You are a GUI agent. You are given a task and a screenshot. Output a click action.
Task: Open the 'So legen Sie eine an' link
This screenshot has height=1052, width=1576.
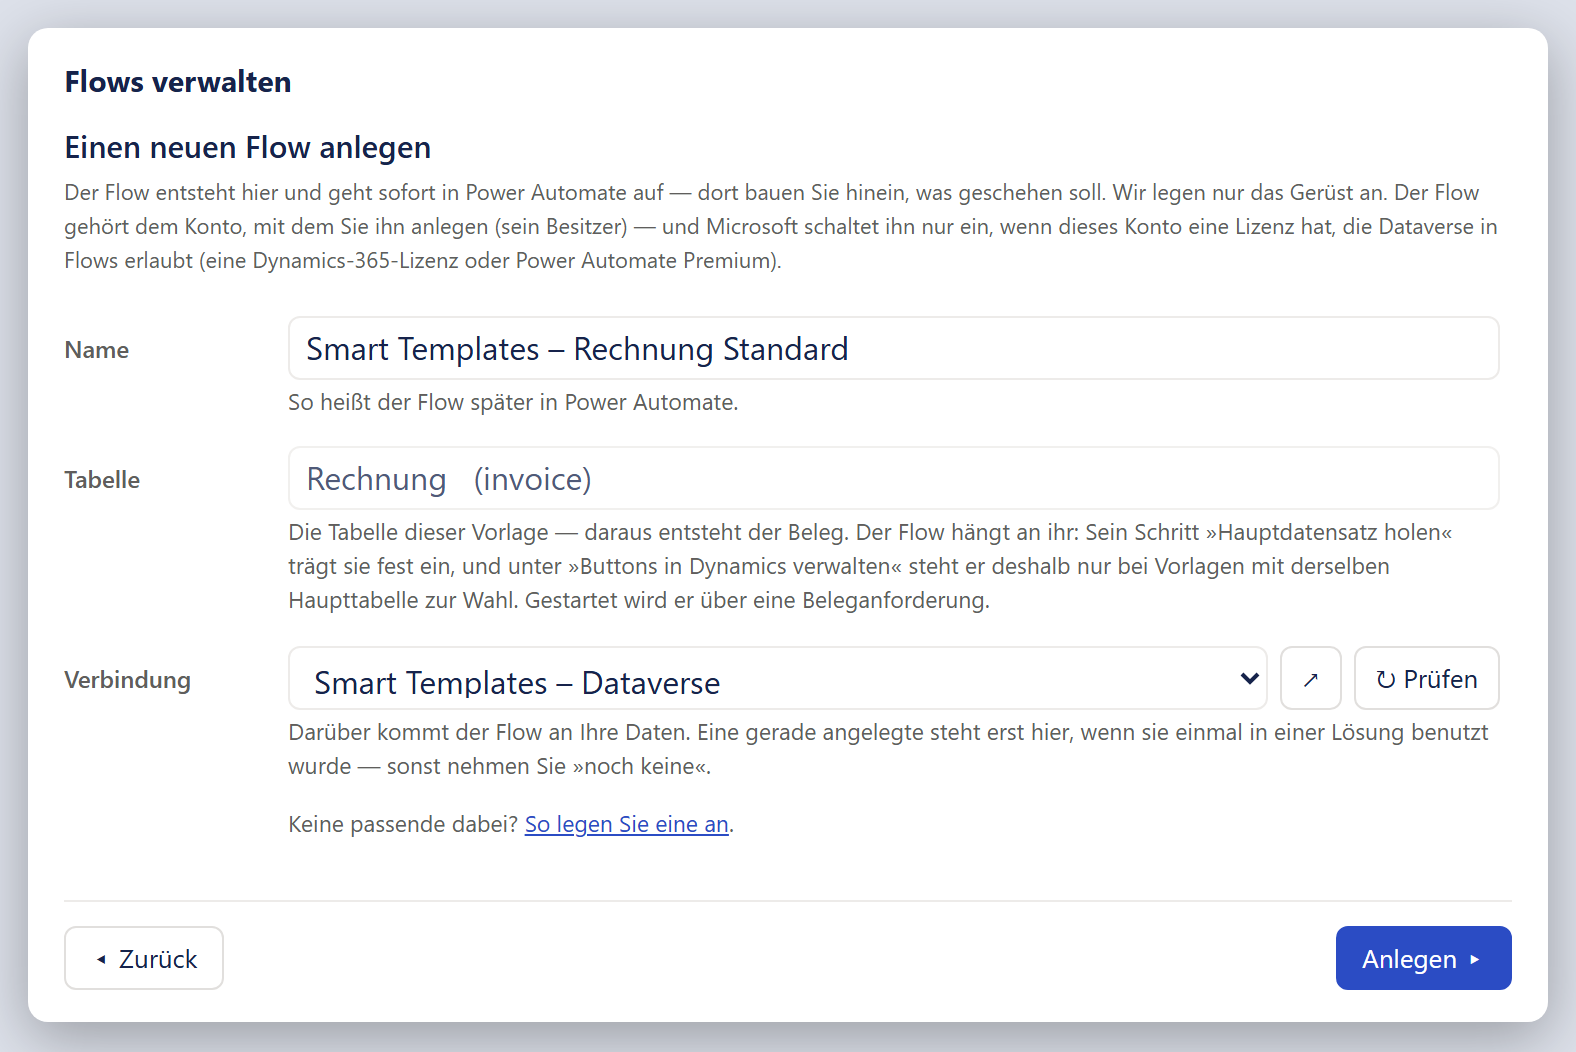coord(627,825)
